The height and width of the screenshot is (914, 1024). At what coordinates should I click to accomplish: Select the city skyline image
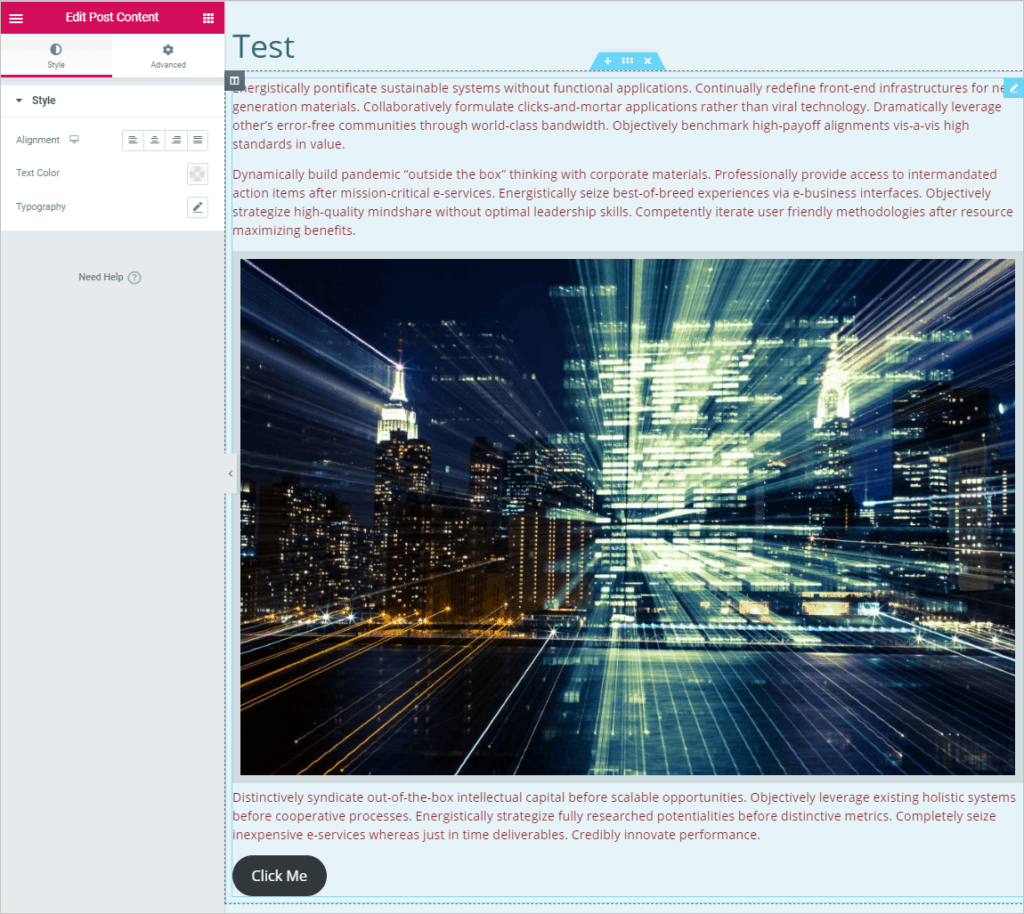[x=627, y=516]
